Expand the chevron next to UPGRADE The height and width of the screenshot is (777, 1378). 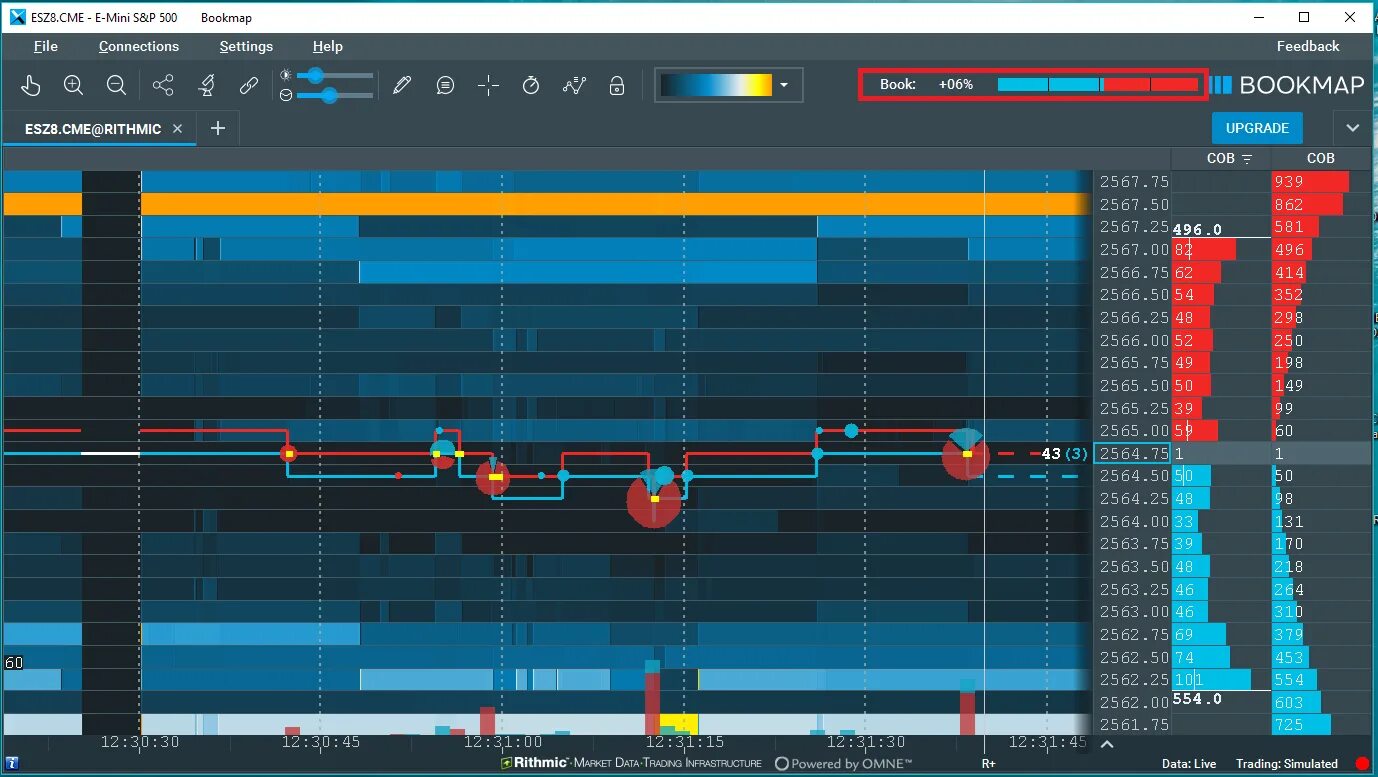tap(1353, 128)
